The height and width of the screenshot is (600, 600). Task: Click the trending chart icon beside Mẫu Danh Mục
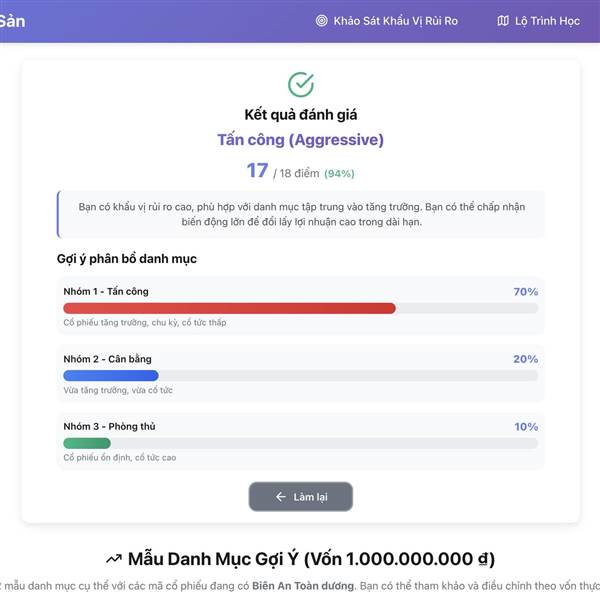pos(113,559)
